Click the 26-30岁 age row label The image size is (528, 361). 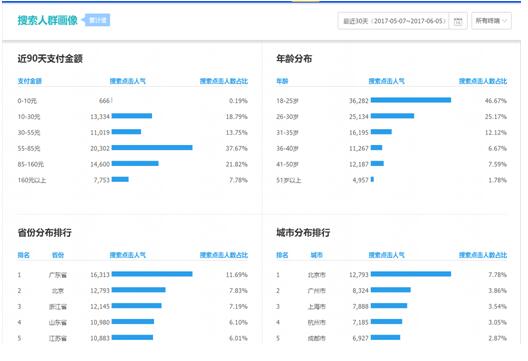tap(287, 117)
